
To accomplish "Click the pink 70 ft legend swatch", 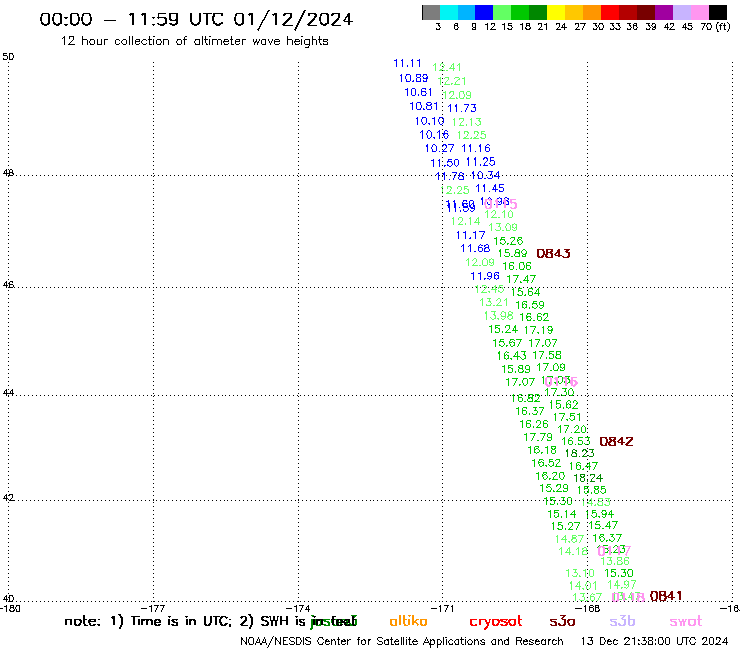I will coord(699,12).
